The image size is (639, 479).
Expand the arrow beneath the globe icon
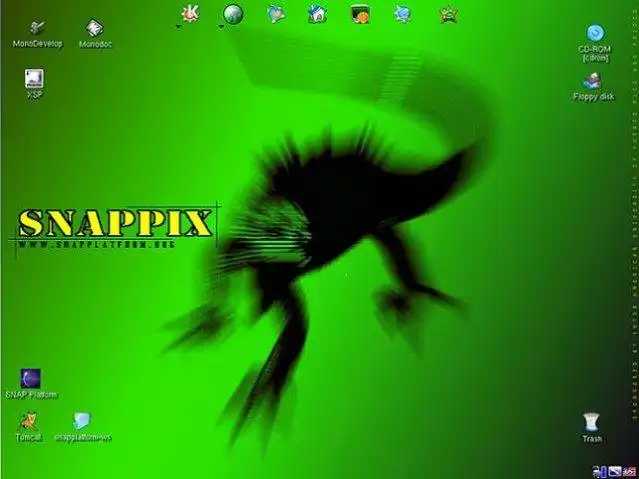[221, 27]
